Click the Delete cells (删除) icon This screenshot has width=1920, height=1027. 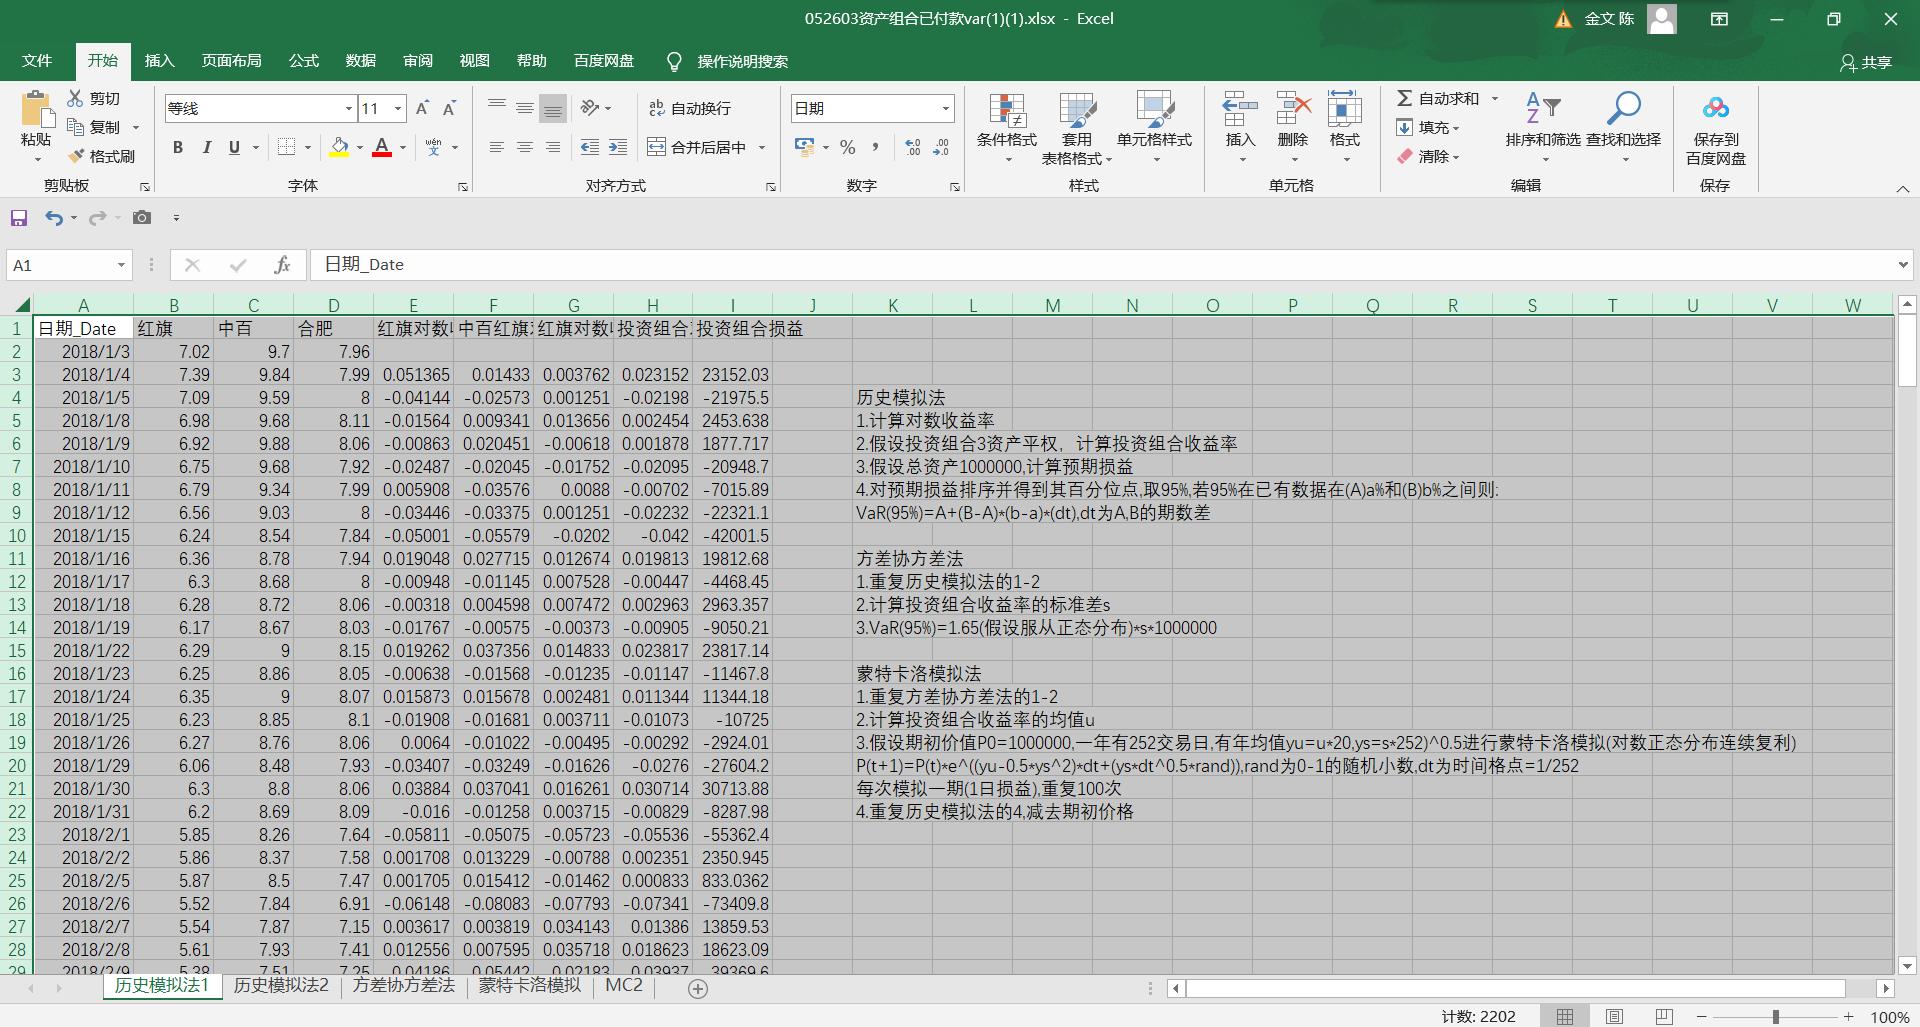[x=1293, y=110]
